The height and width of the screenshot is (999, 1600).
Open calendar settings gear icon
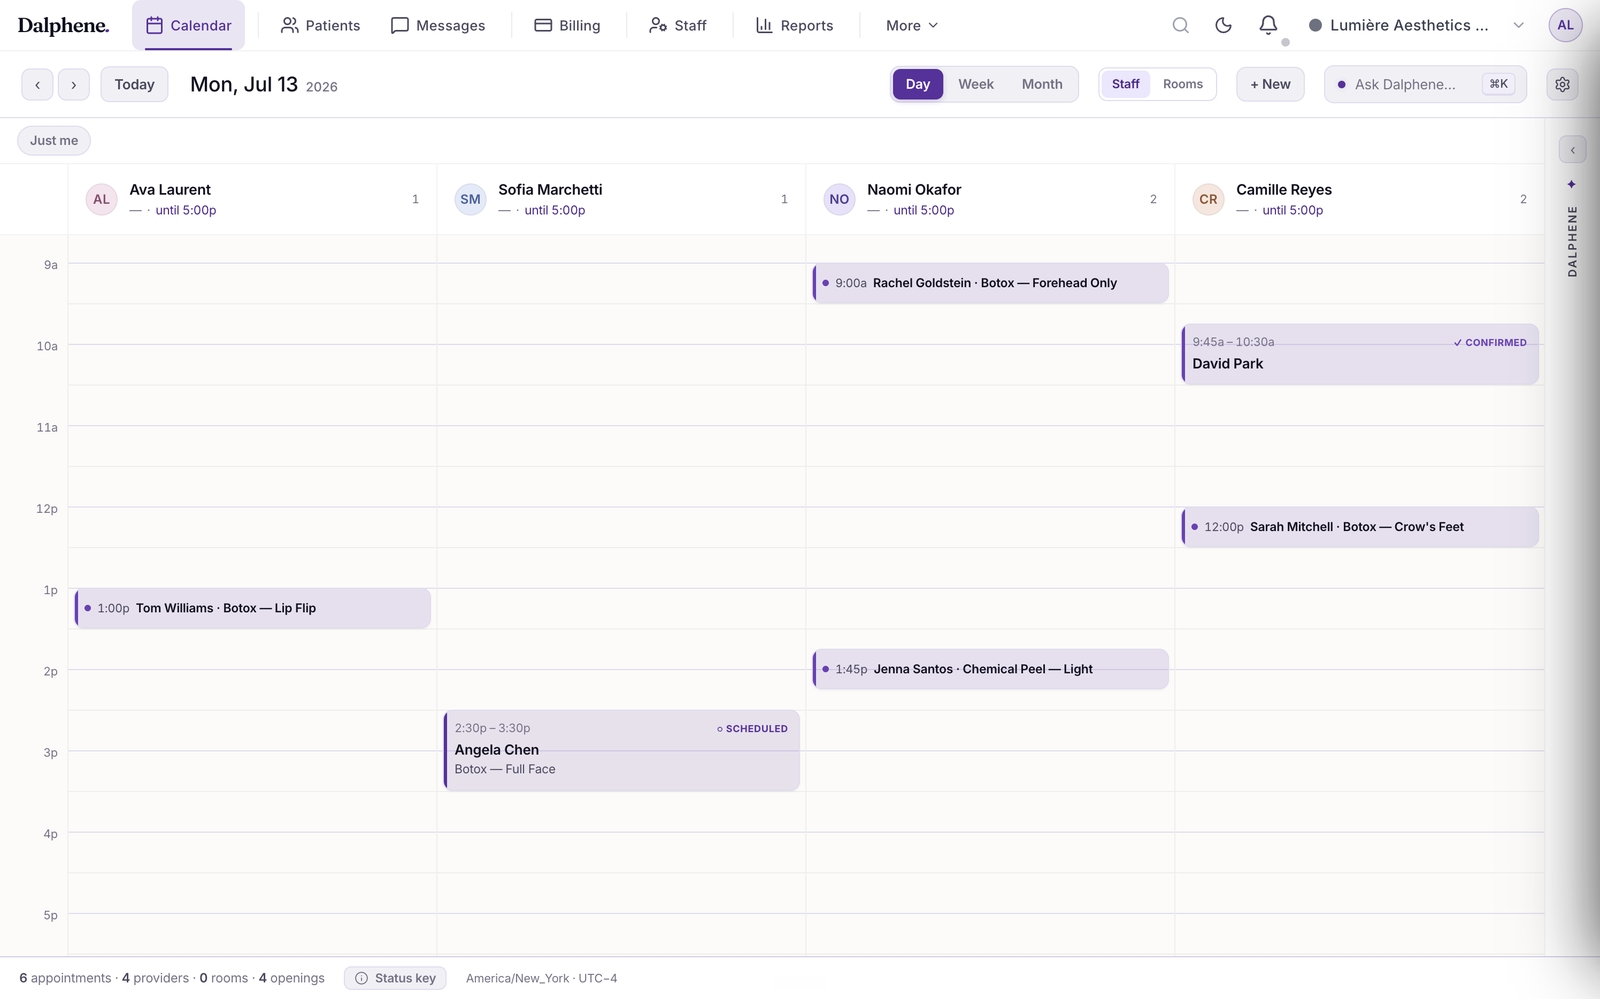(1562, 85)
